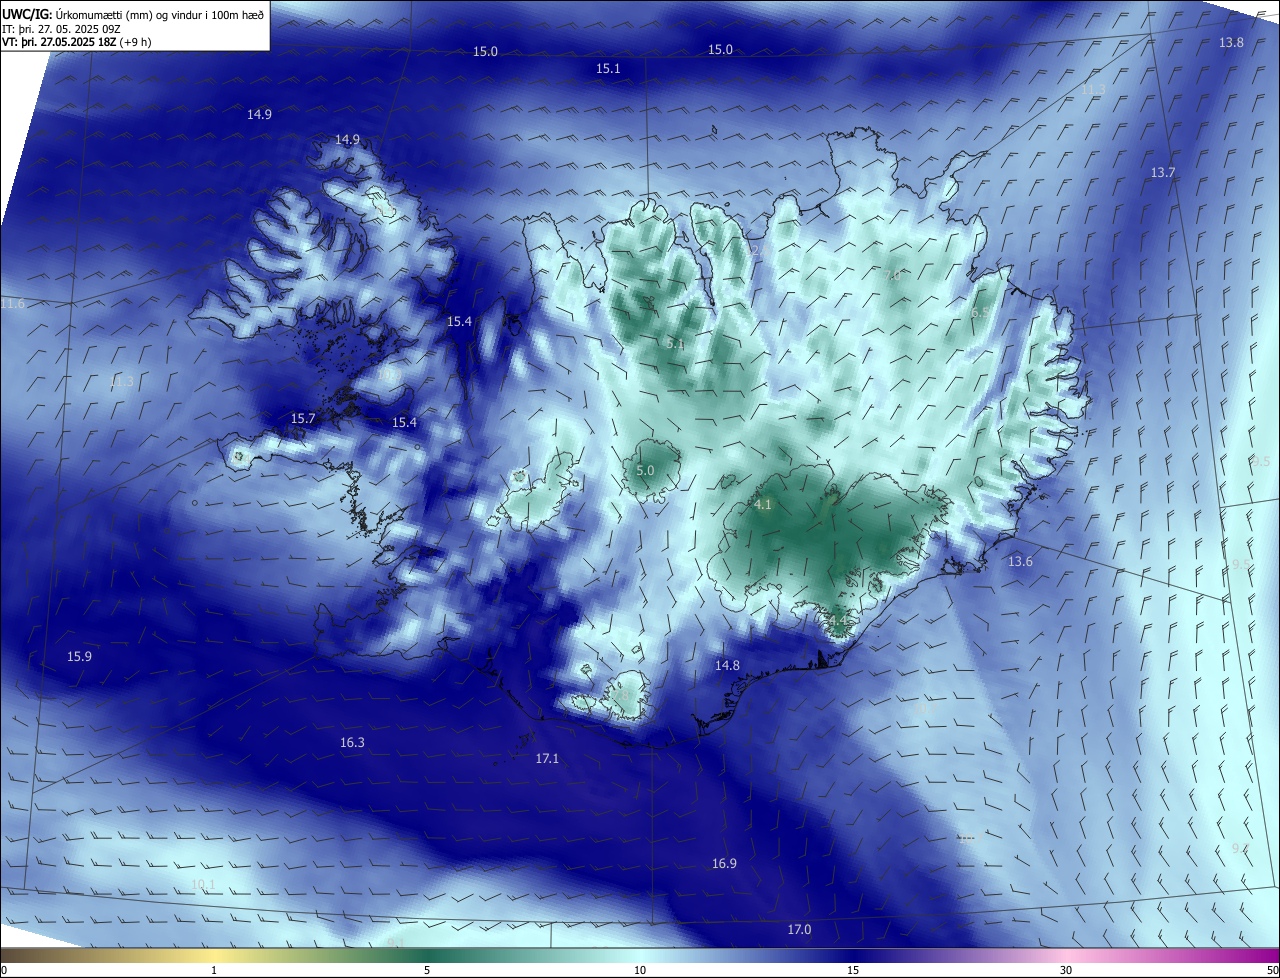The image size is (1280, 978).
Task: Click the 6.5 value label on the map
Action: [980, 313]
